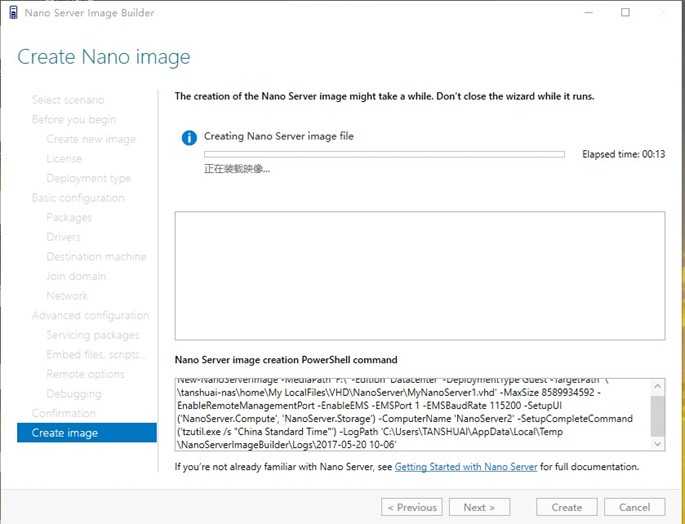The height and width of the screenshot is (524, 685).
Task: Click the Next button
Action: click(479, 507)
